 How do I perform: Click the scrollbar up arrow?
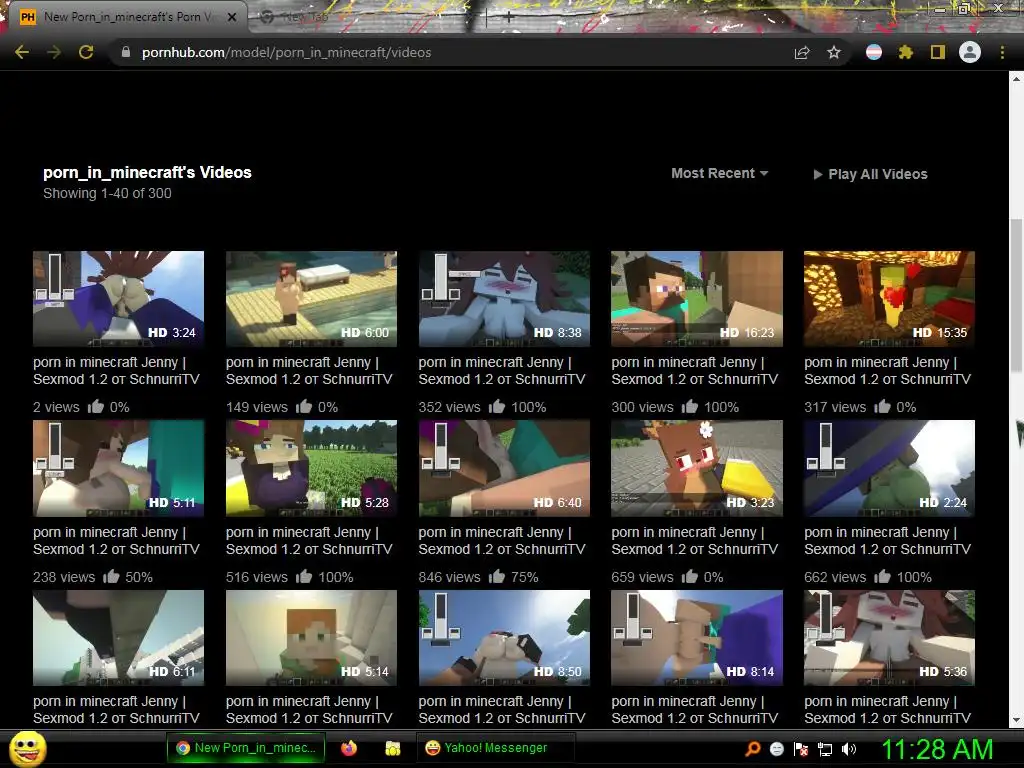pyautogui.click(x=1016, y=79)
